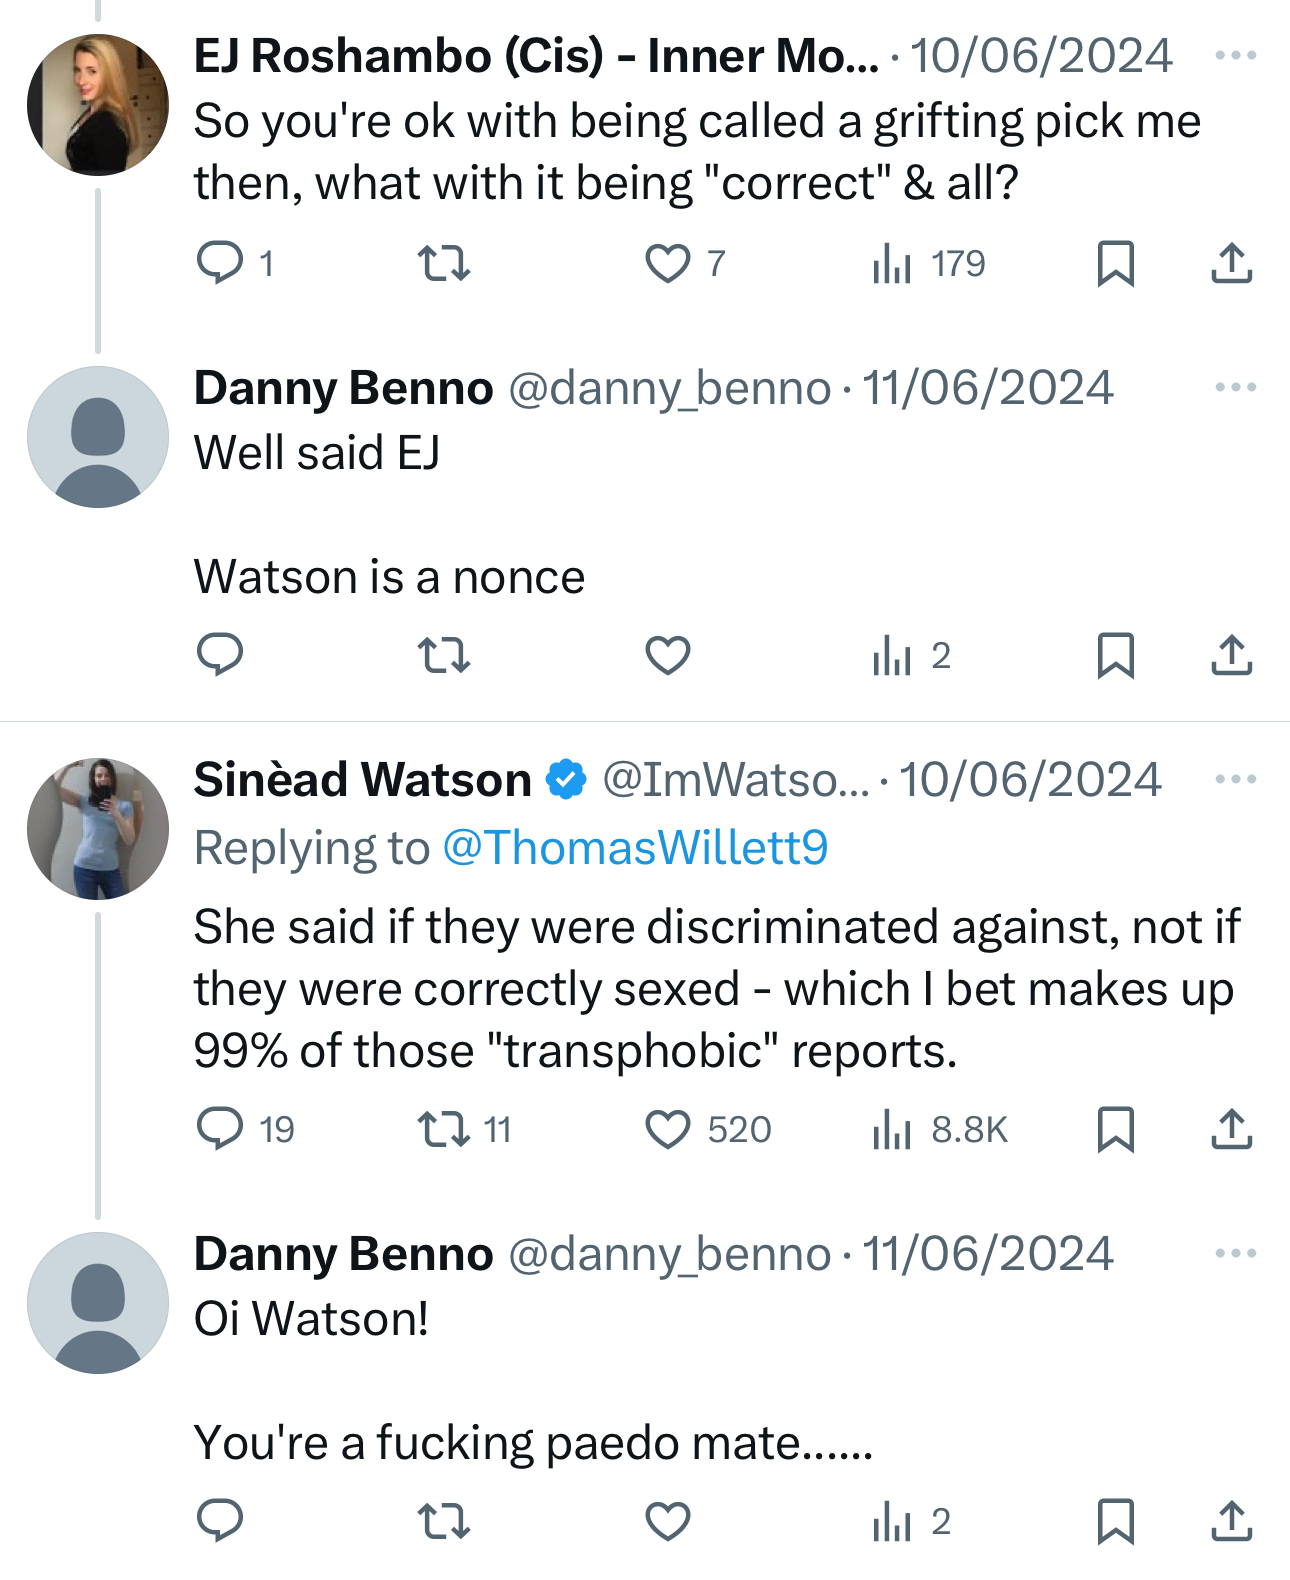Screen dimensions: 1290x1580
Task: Open more options on "Well said EJ" tweet
Action: point(1235,387)
